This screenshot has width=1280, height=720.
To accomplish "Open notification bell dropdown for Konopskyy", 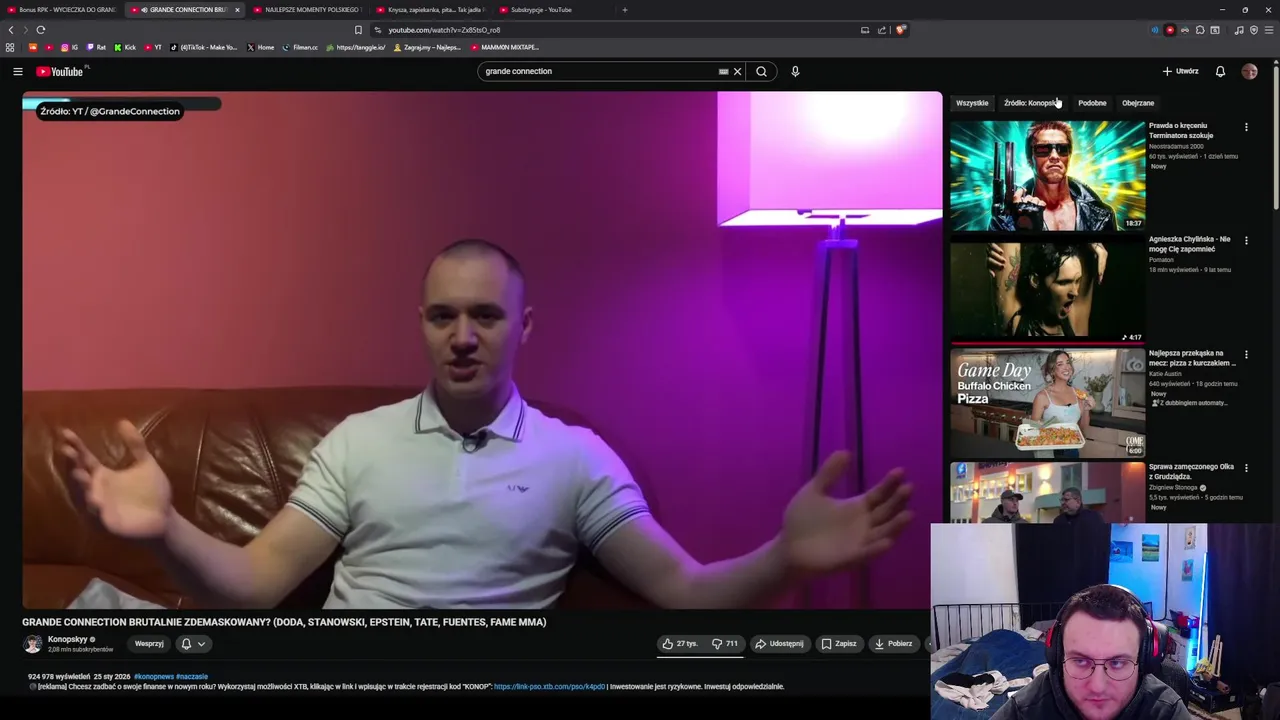I will (193, 644).
